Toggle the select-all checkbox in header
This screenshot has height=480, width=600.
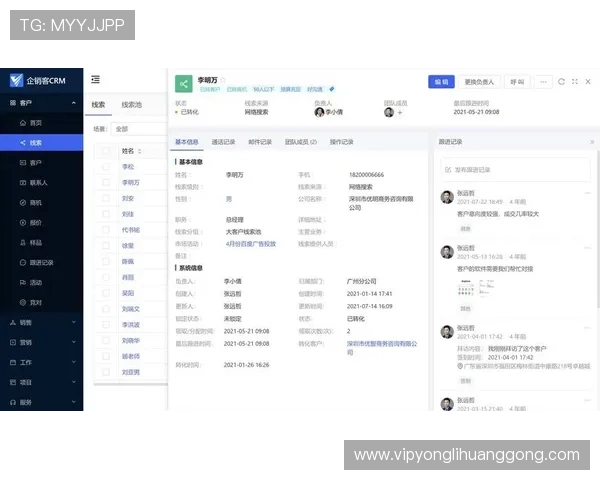click(x=106, y=151)
